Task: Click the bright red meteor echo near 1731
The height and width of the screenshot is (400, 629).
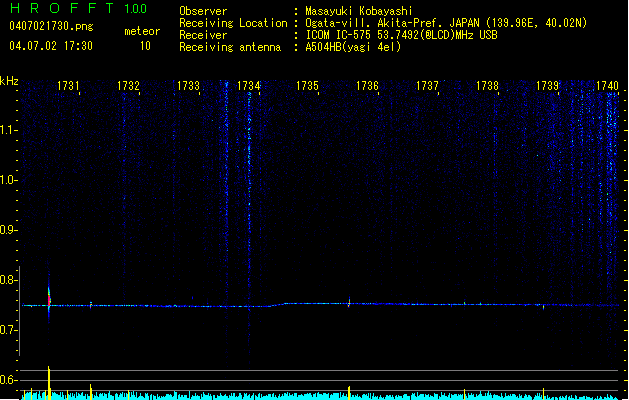Action: 49,300
